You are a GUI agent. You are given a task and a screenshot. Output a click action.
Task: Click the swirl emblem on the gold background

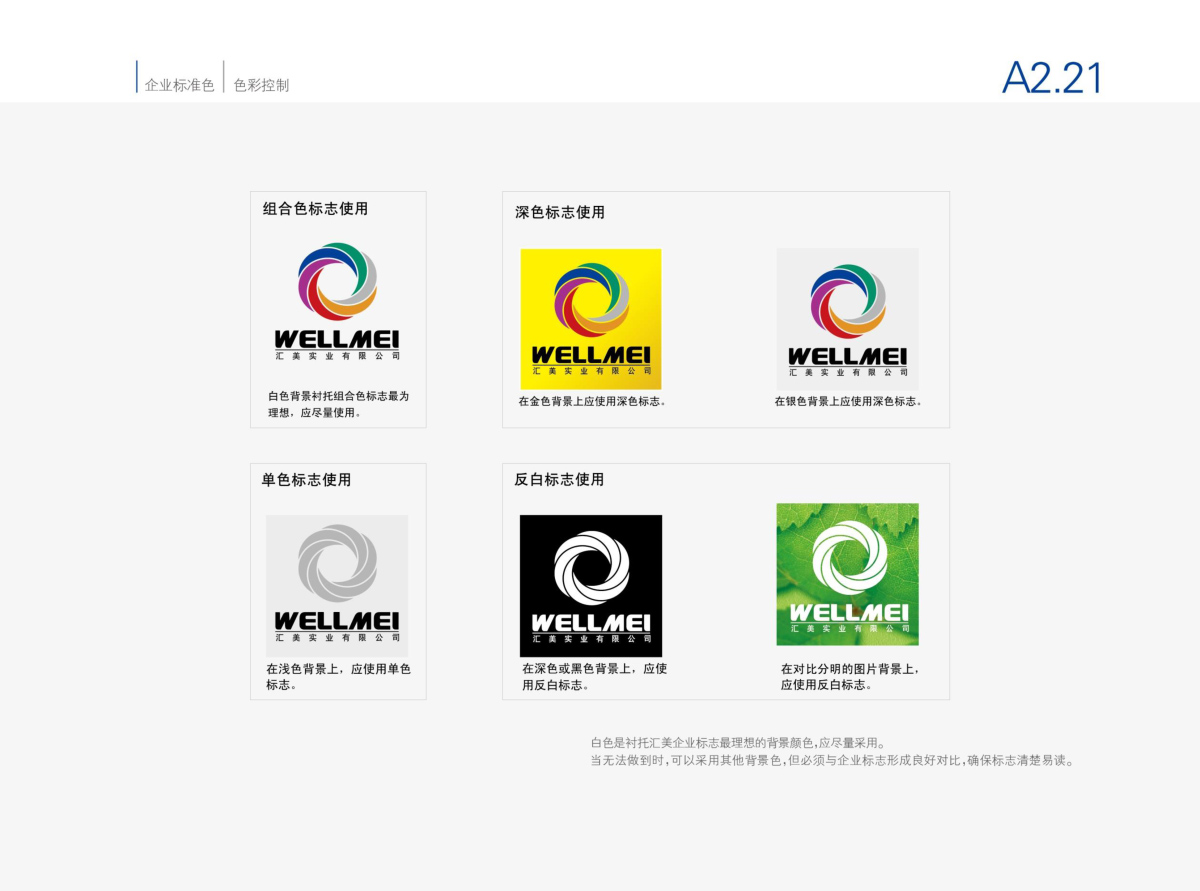591,298
